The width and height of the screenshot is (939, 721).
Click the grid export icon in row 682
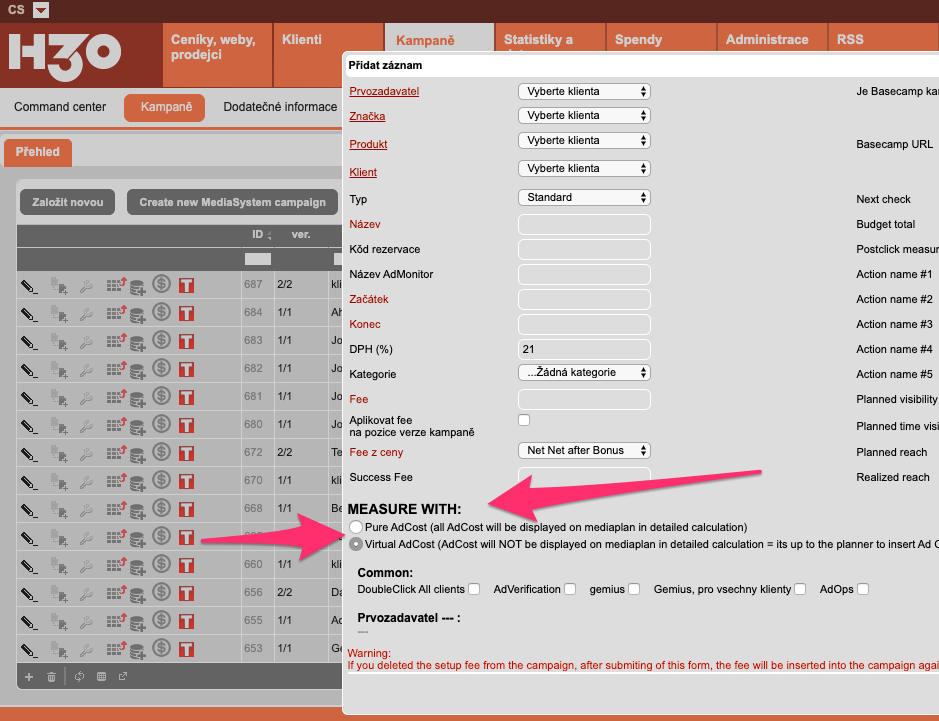coord(115,369)
